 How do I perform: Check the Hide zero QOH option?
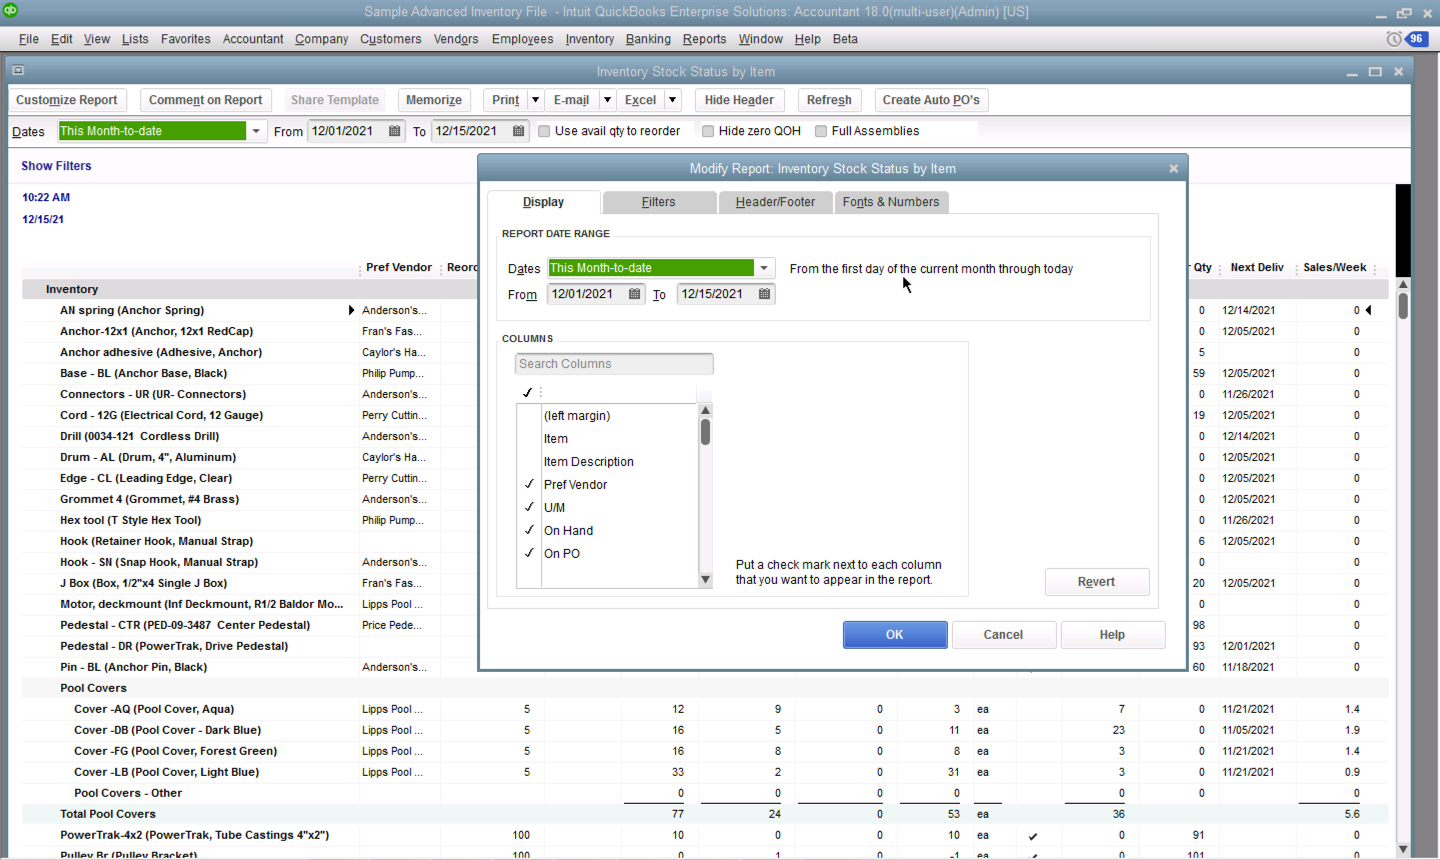(708, 131)
